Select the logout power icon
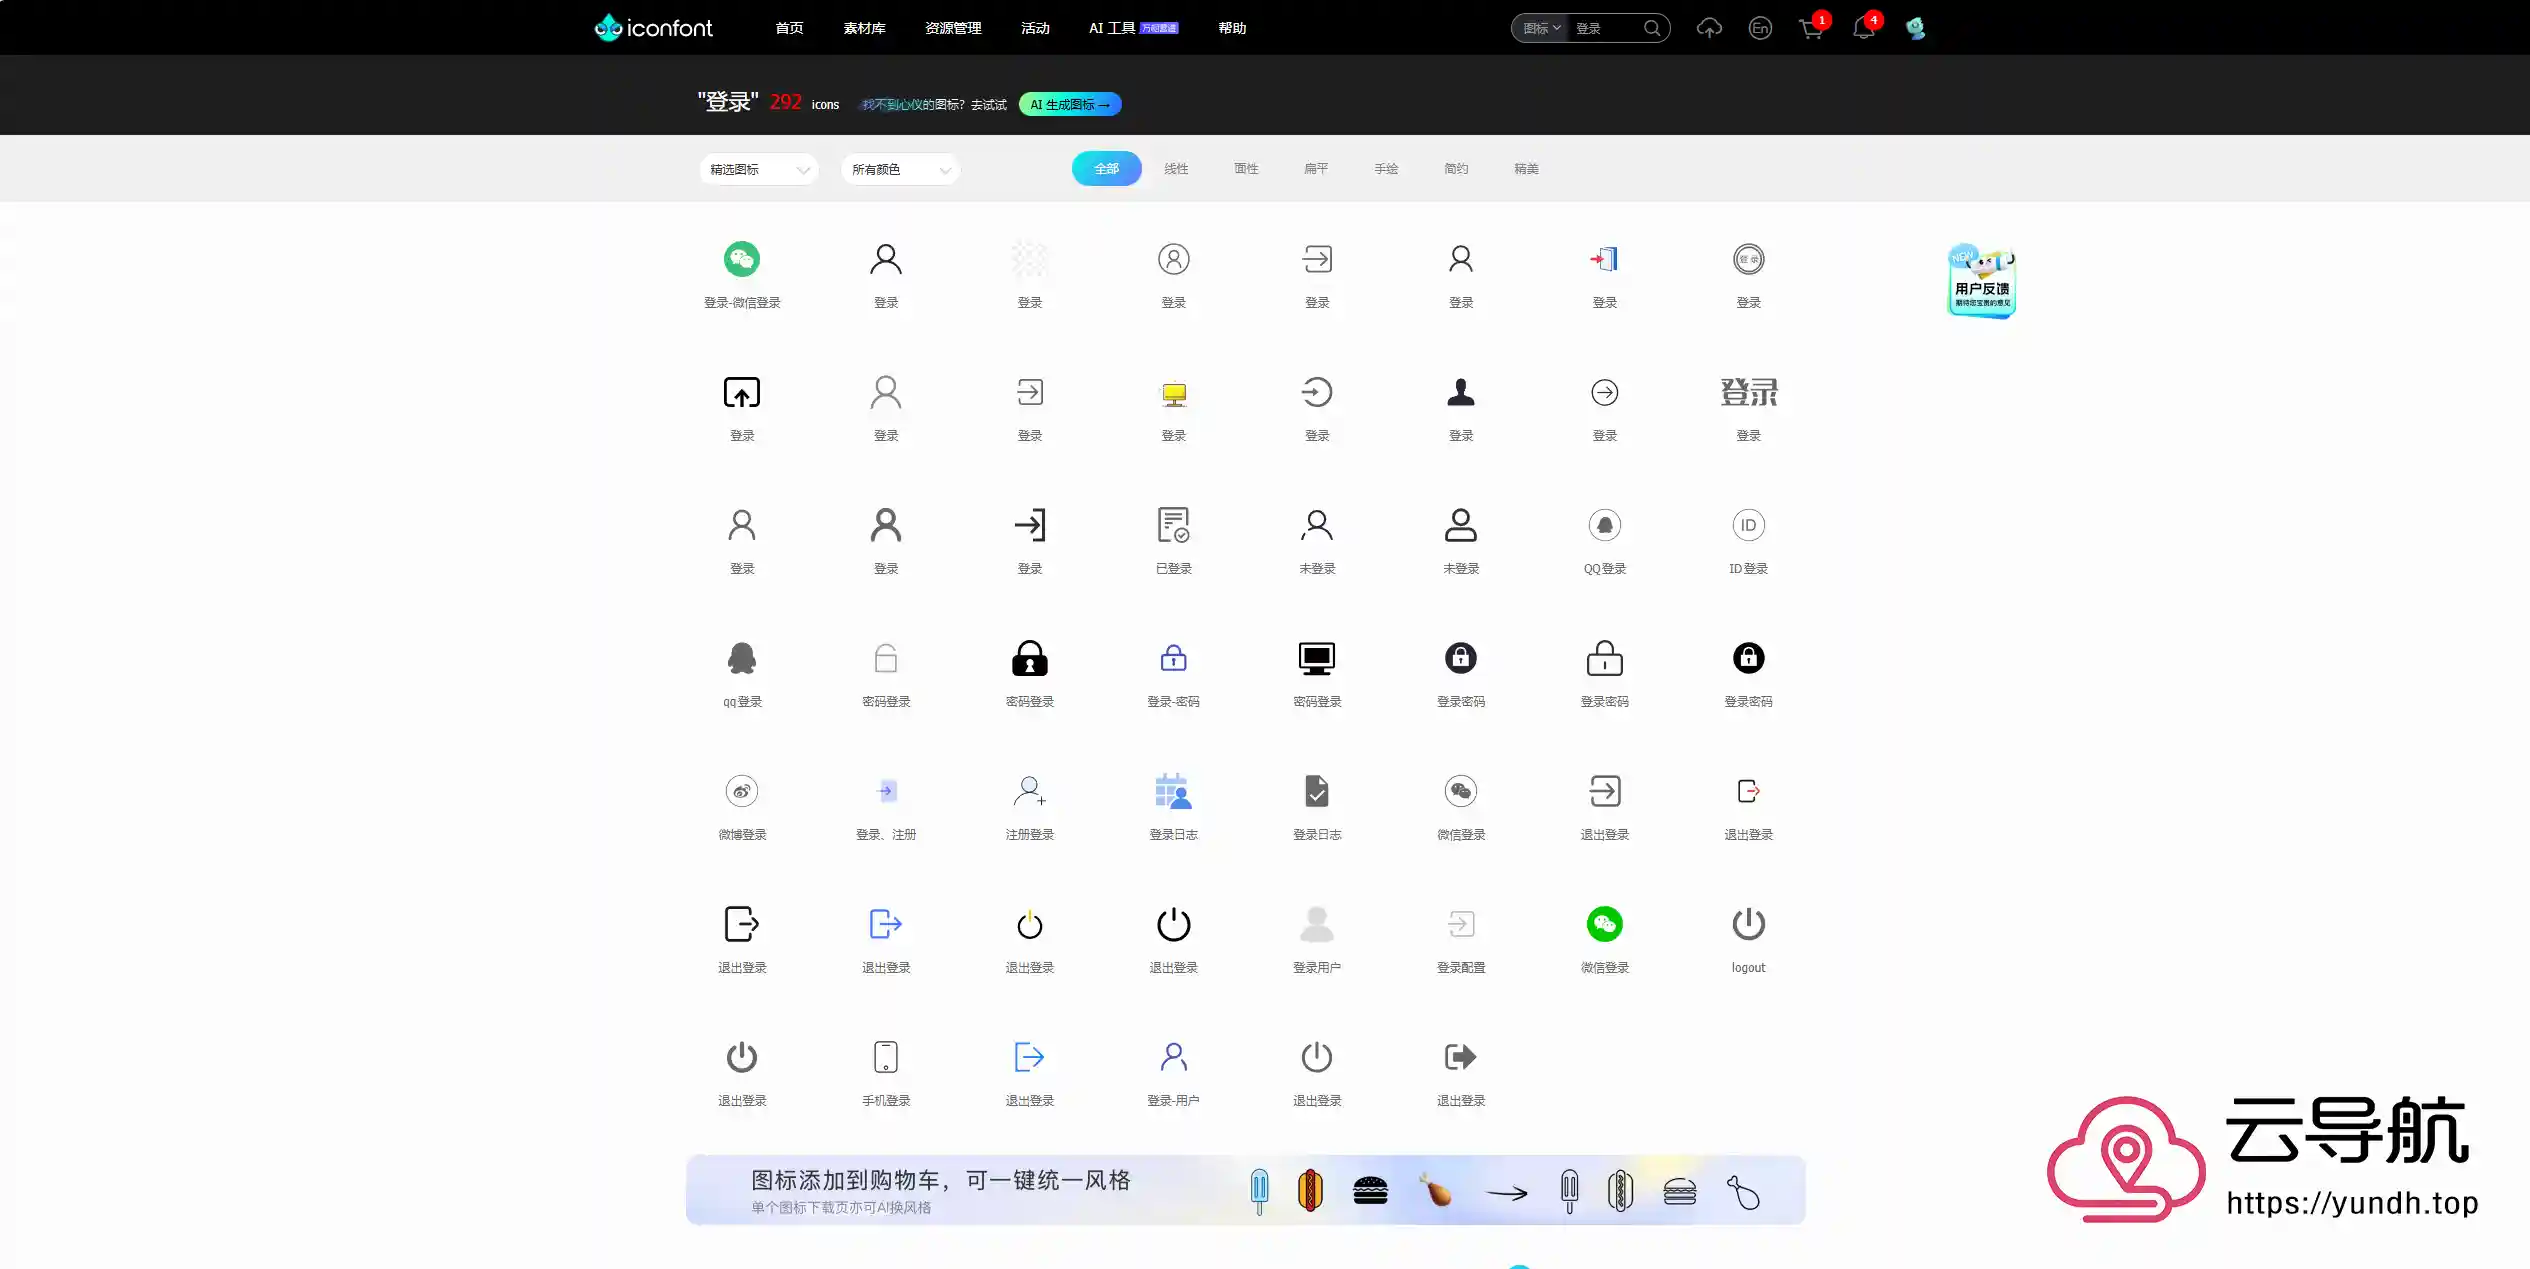This screenshot has width=2530, height=1269. point(1747,925)
